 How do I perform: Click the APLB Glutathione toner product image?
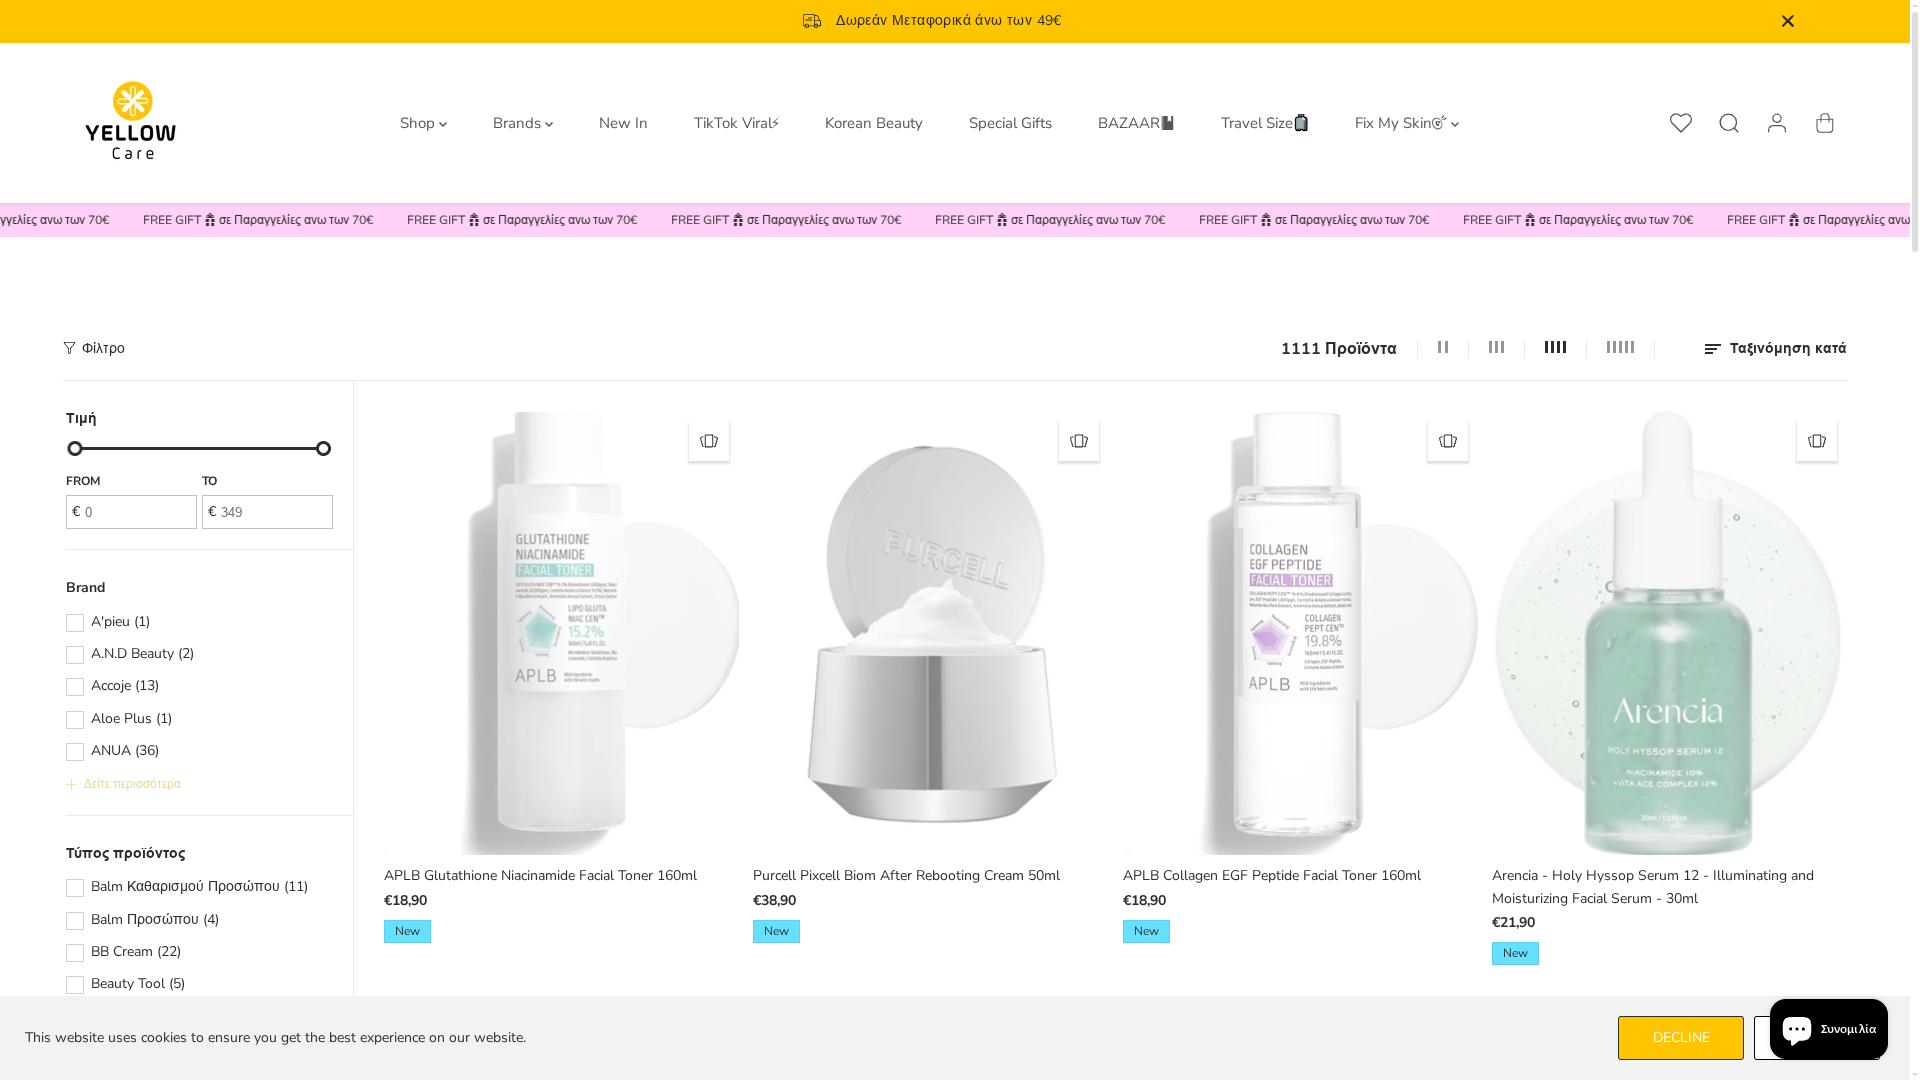[x=561, y=633]
